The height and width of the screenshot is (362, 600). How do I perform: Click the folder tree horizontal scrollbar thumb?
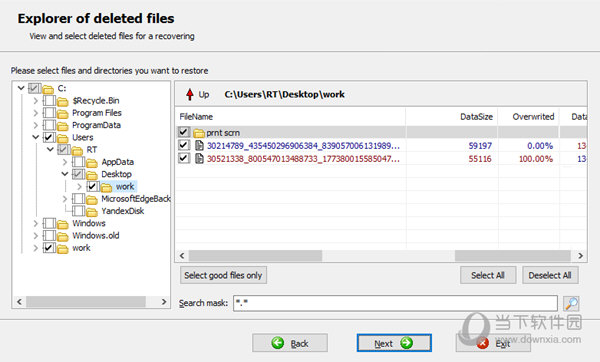(x=86, y=302)
